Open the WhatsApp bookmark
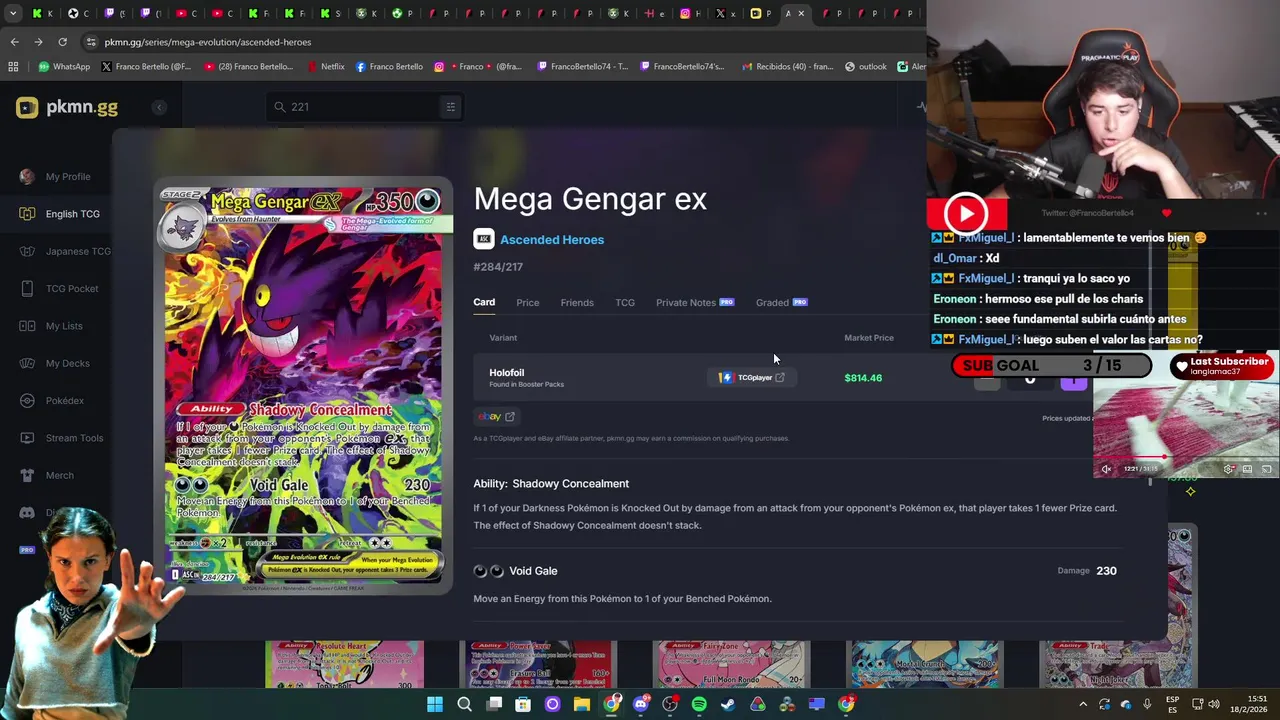 [64, 67]
